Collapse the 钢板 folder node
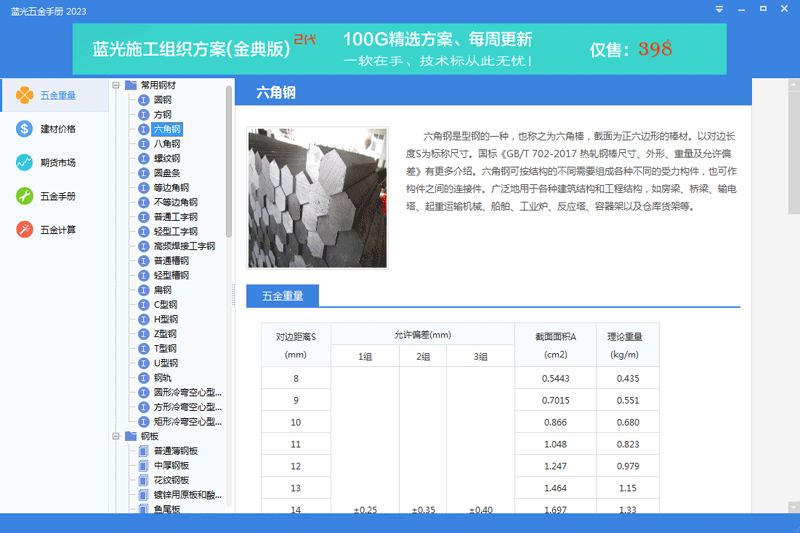Viewport: 800px width, 533px height. pyautogui.click(x=116, y=436)
